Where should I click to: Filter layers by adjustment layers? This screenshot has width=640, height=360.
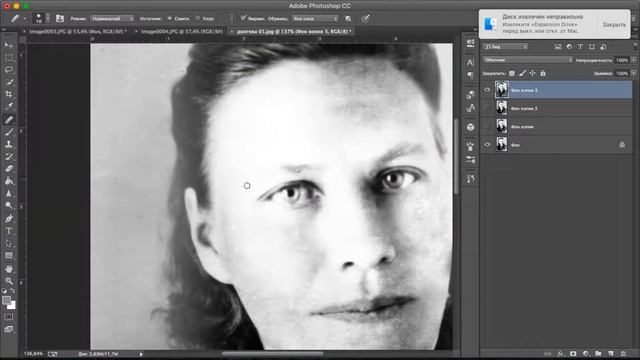(569, 47)
